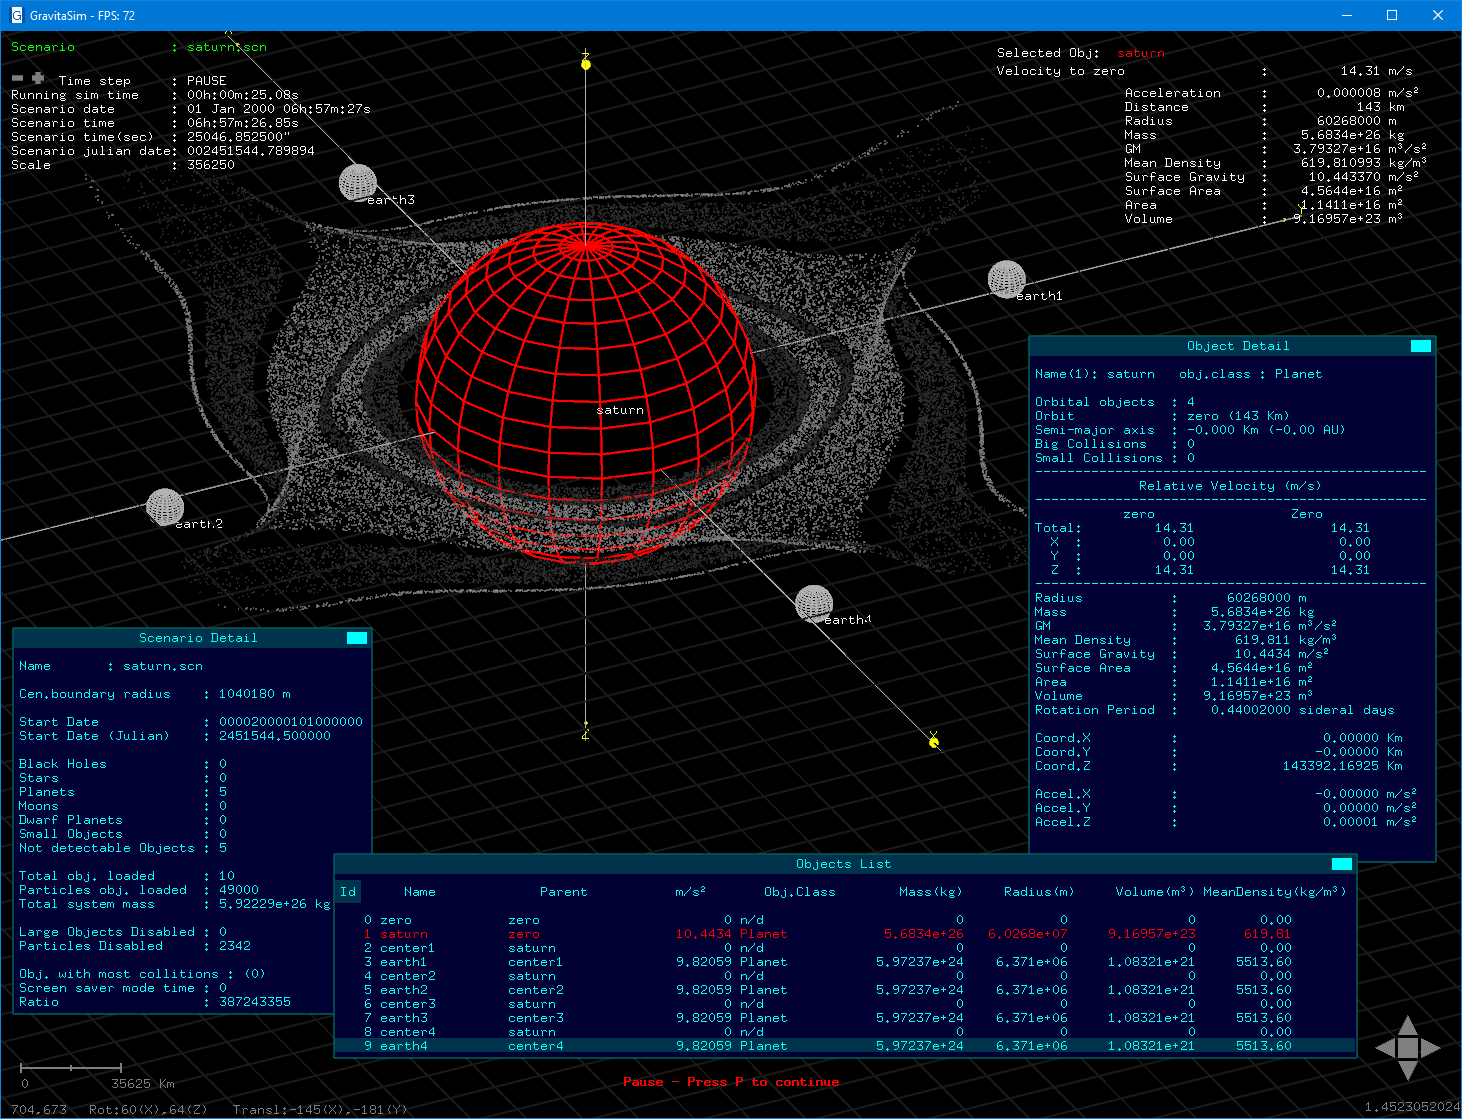Sort Objects List by Id column

point(348,892)
